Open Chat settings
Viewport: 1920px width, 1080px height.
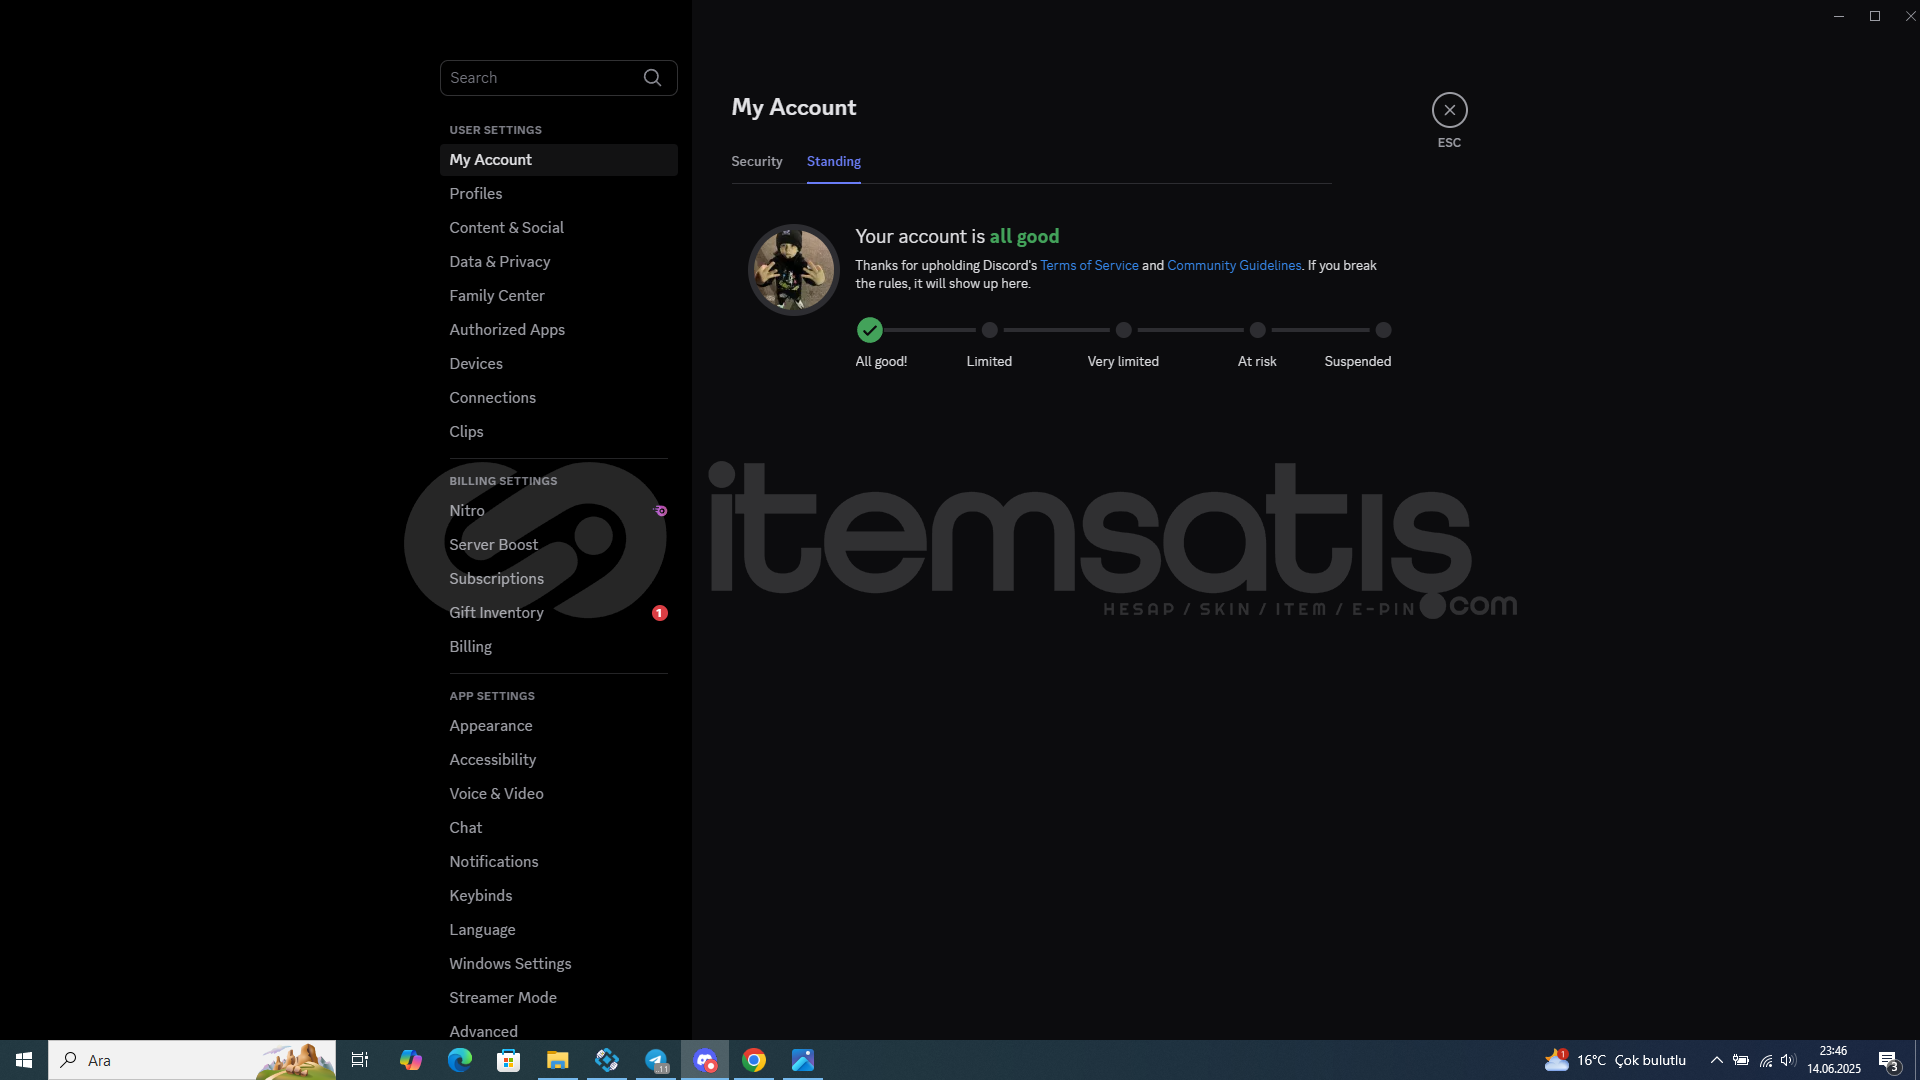pyautogui.click(x=559, y=828)
